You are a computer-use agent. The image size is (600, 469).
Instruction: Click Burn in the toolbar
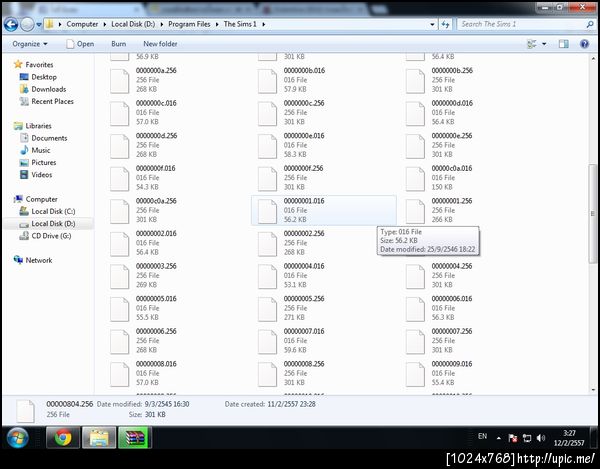[119, 44]
